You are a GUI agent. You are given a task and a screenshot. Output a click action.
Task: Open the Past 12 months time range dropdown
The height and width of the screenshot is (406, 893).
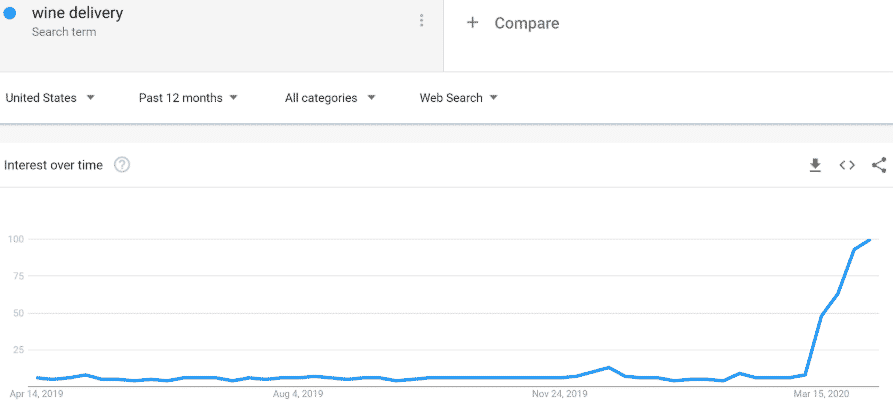point(189,98)
